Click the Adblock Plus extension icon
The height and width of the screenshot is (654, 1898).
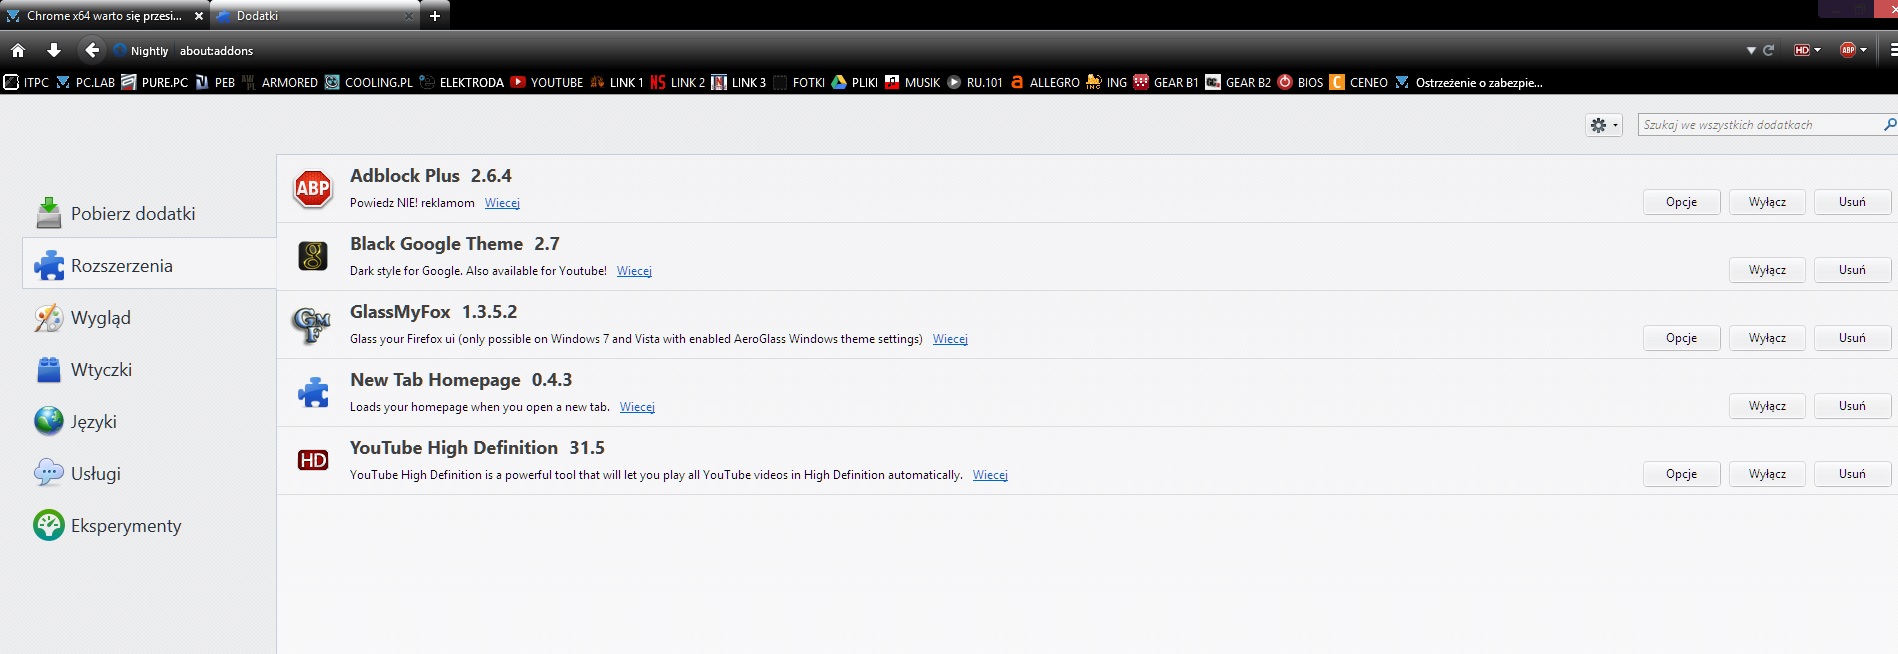(313, 188)
